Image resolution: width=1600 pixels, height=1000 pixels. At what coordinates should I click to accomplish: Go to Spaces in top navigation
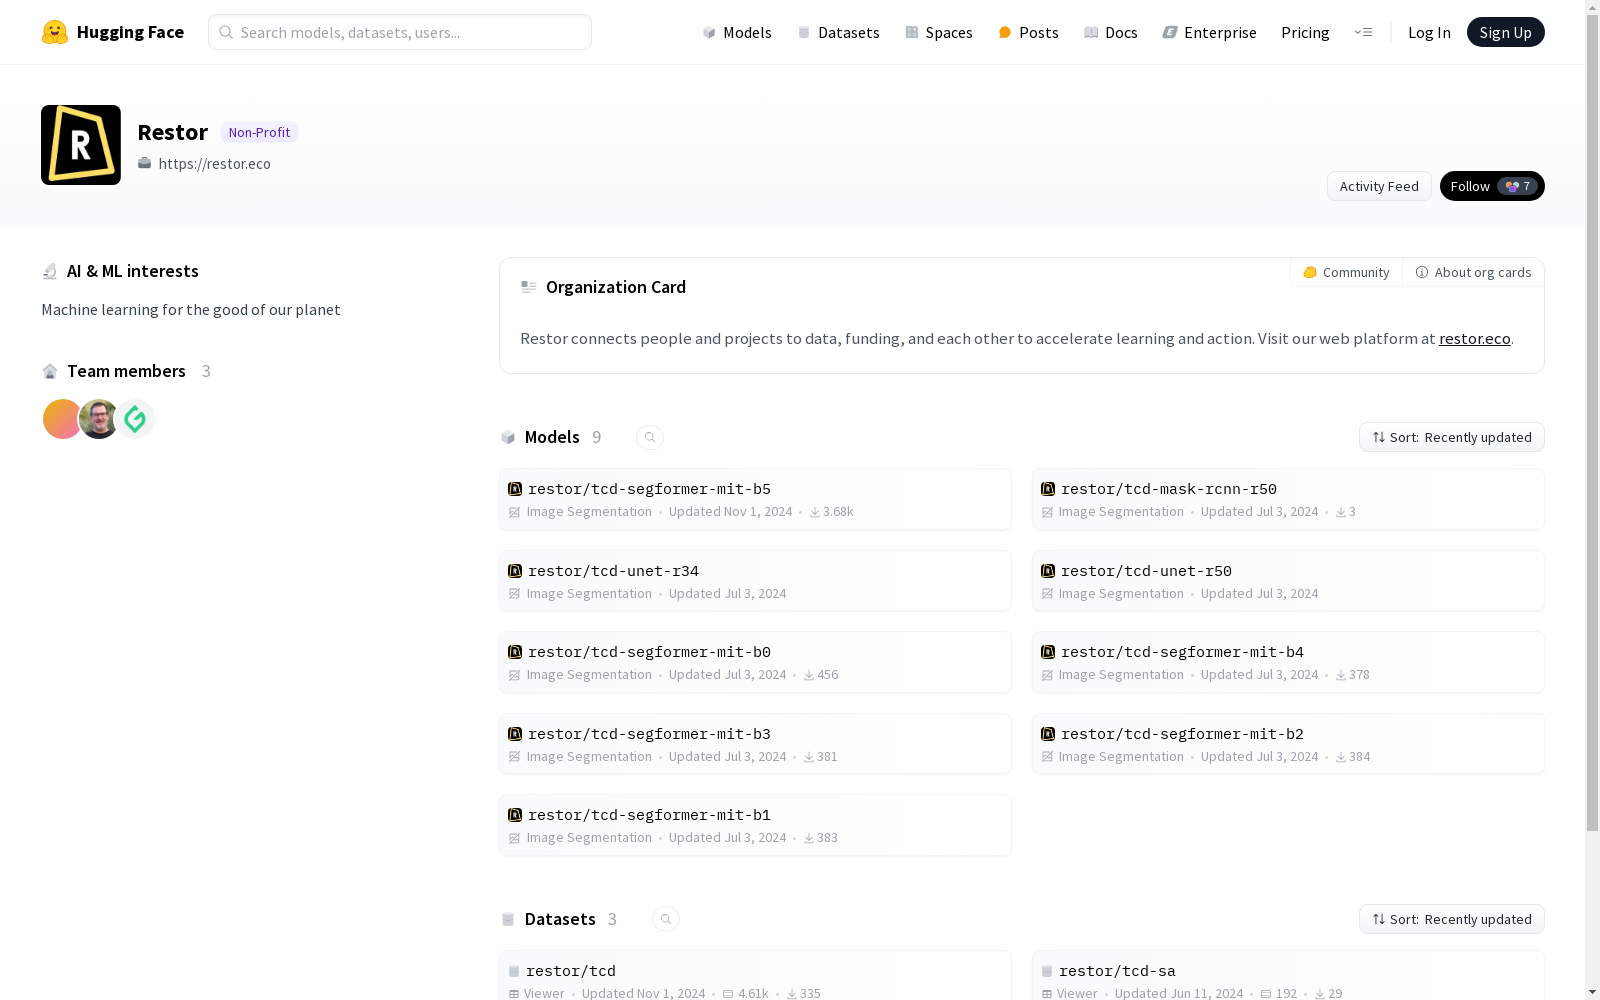click(938, 32)
